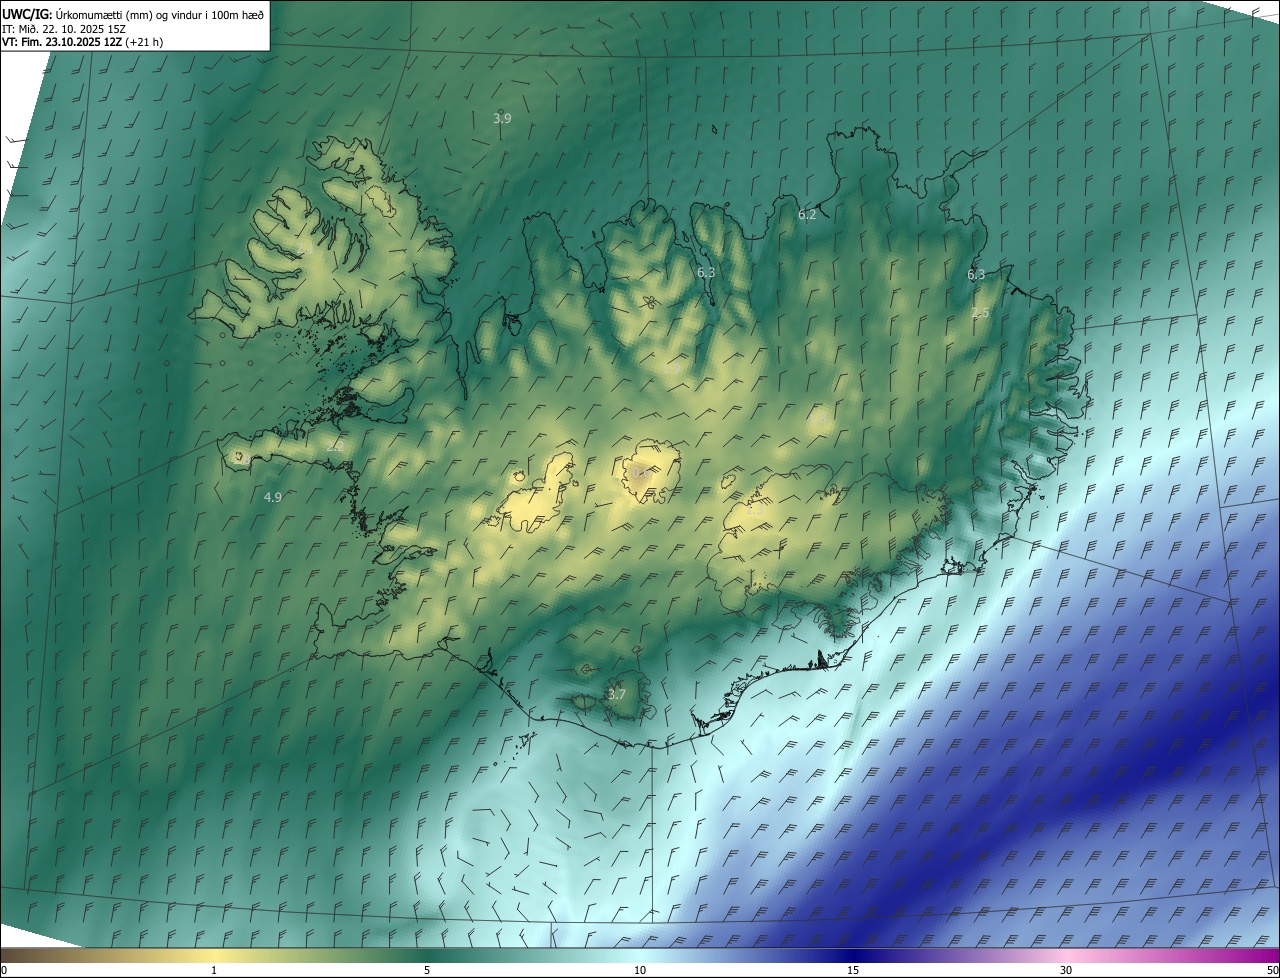Image resolution: width=1280 pixels, height=978 pixels.
Task: Click the 2.5 value label in the east
Action: click(980, 313)
